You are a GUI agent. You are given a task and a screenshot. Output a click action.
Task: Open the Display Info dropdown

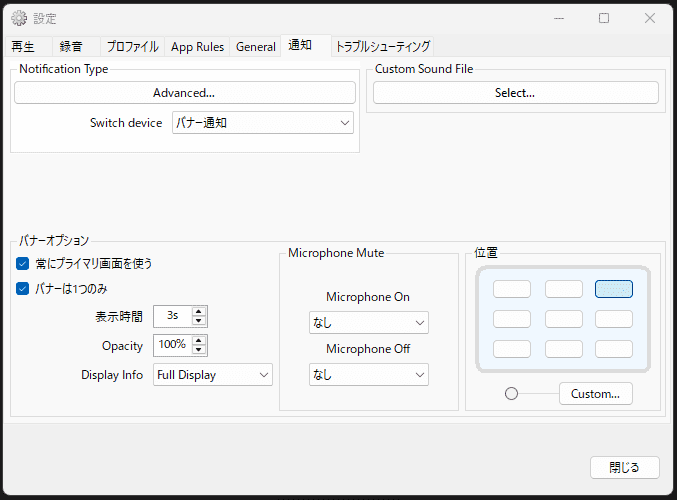click(213, 375)
